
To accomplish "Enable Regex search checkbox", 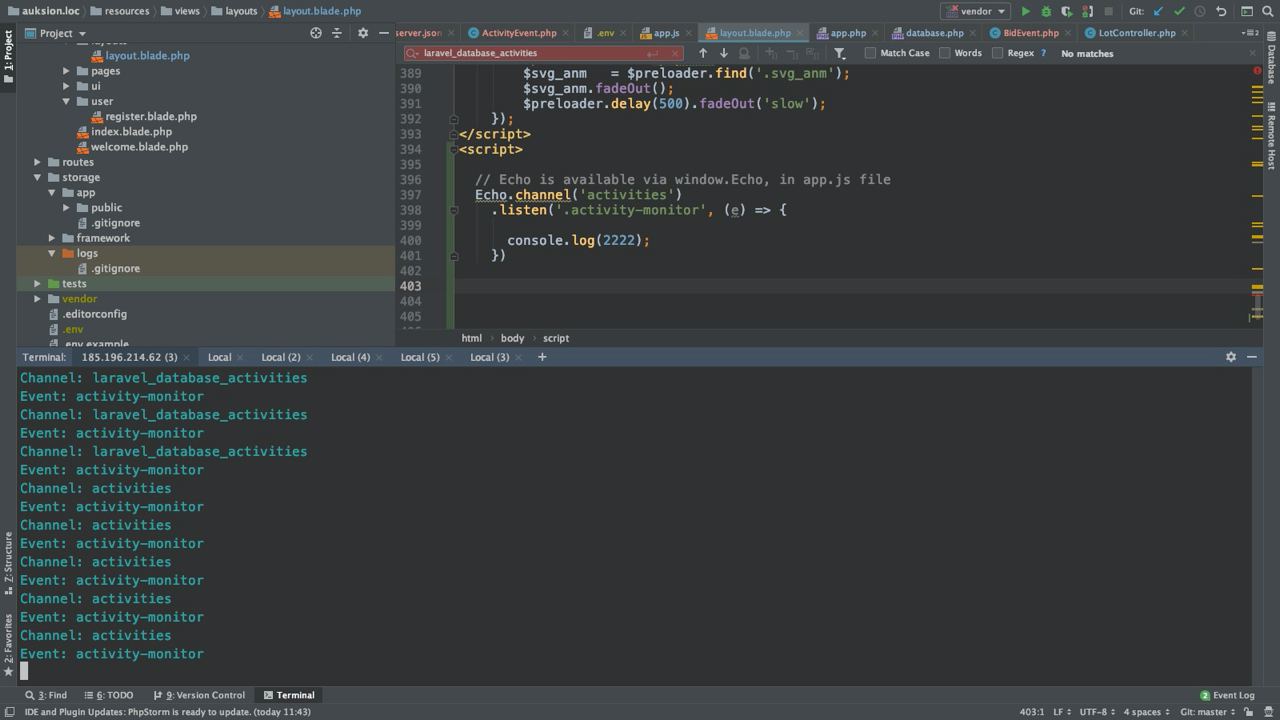I will click(x=997, y=53).
